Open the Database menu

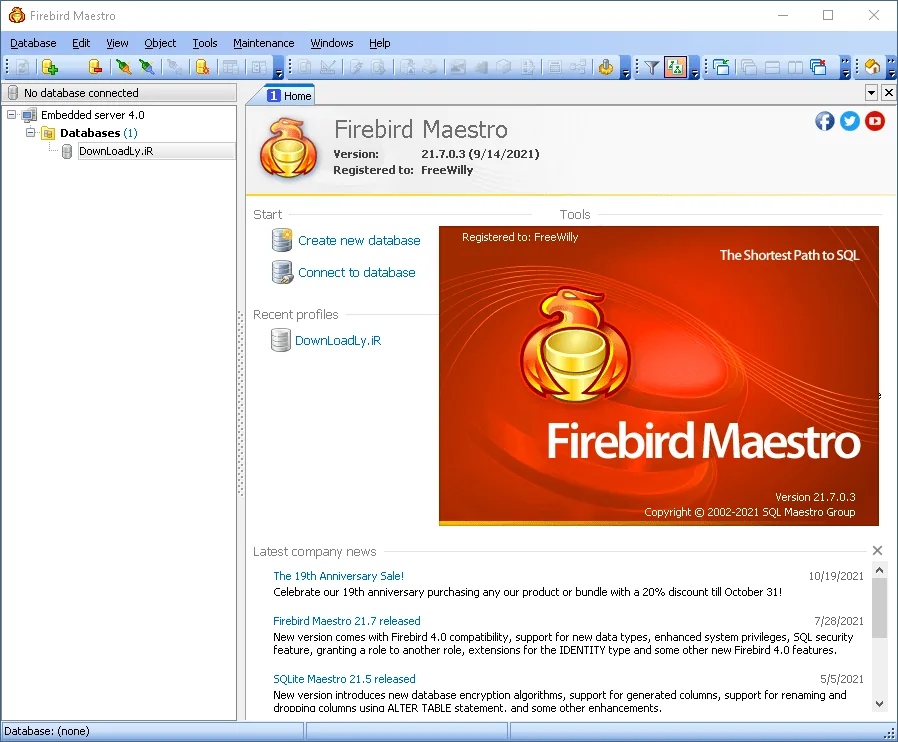click(33, 43)
